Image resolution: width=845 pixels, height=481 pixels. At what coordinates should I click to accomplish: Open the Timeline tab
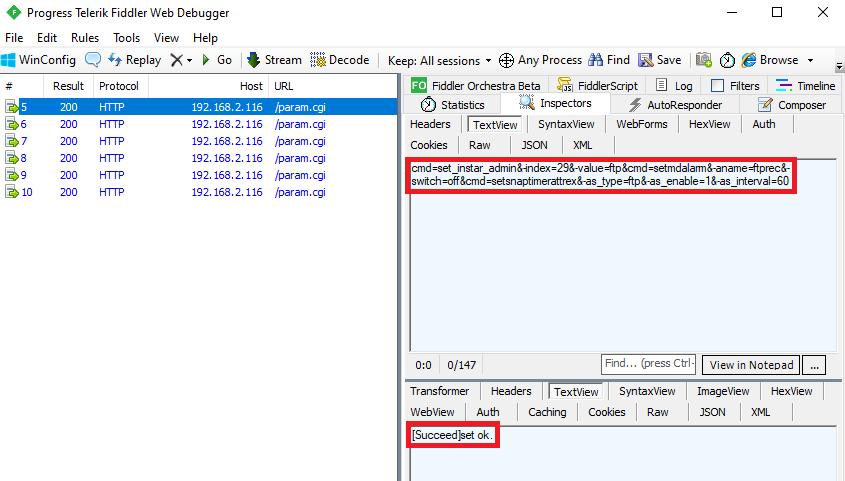click(x=806, y=86)
